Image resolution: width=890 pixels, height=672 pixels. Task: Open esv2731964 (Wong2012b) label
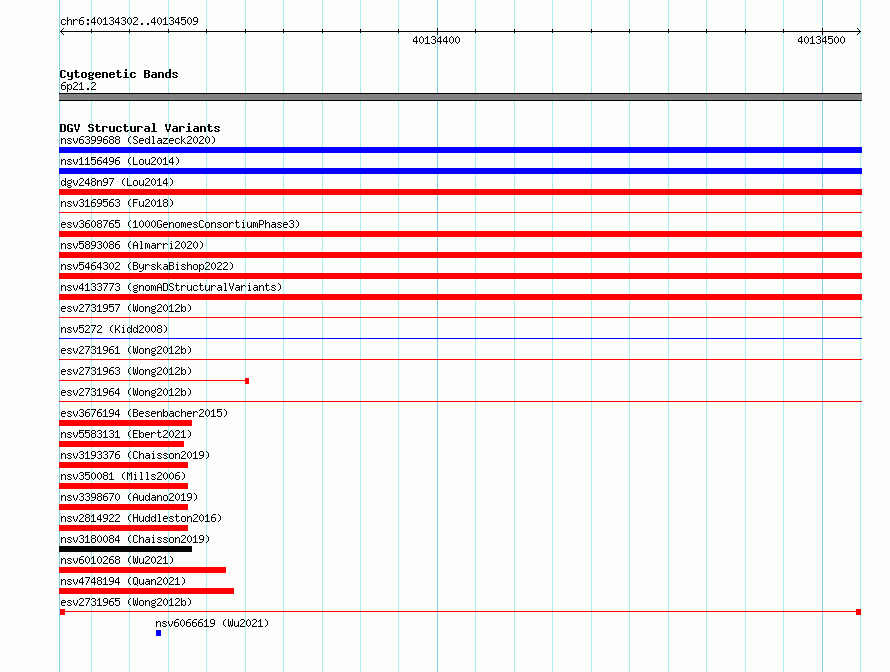point(126,392)
